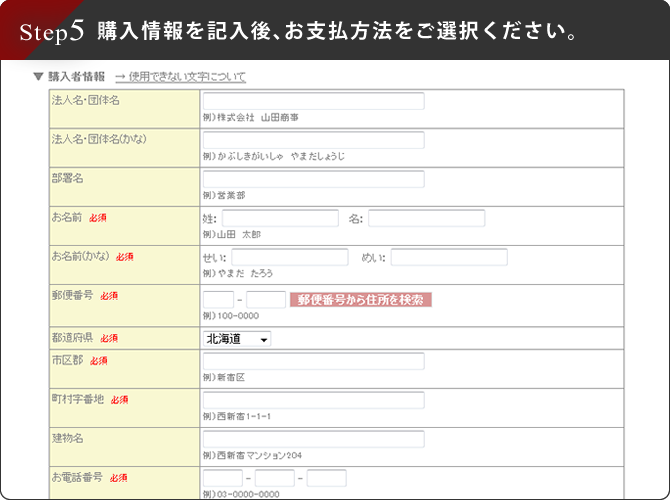Click the 名 field in お名前 row
The height and width of the screenshot is (500, 670).
tap(426, 218)
